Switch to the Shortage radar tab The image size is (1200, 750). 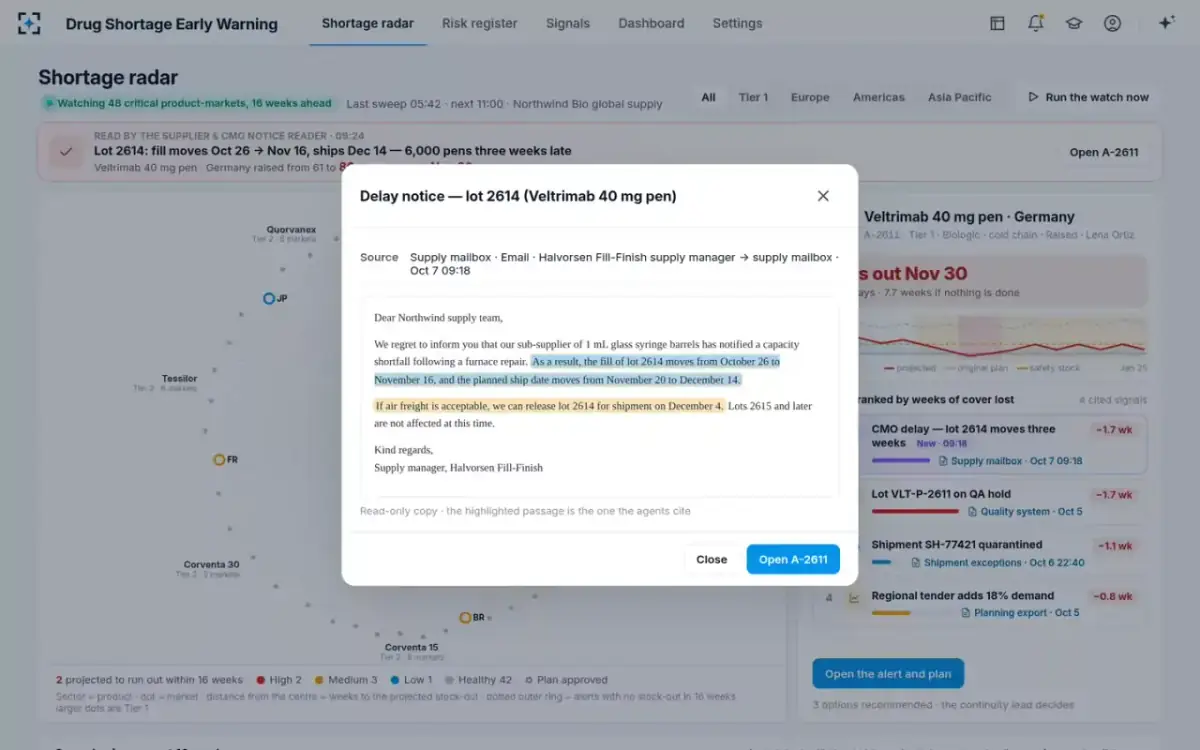tap(368, 23)
